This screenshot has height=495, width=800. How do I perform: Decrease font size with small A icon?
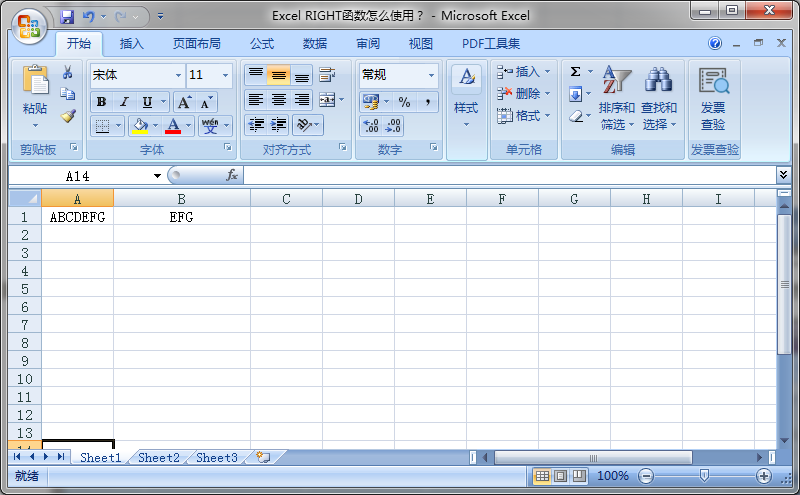pos(206,102)
